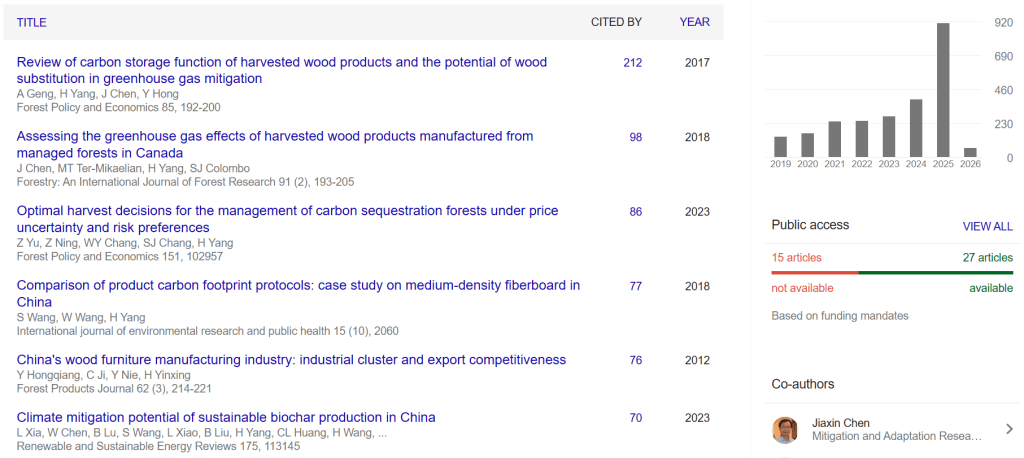Click the 2025 bar in citations chart

942,90
